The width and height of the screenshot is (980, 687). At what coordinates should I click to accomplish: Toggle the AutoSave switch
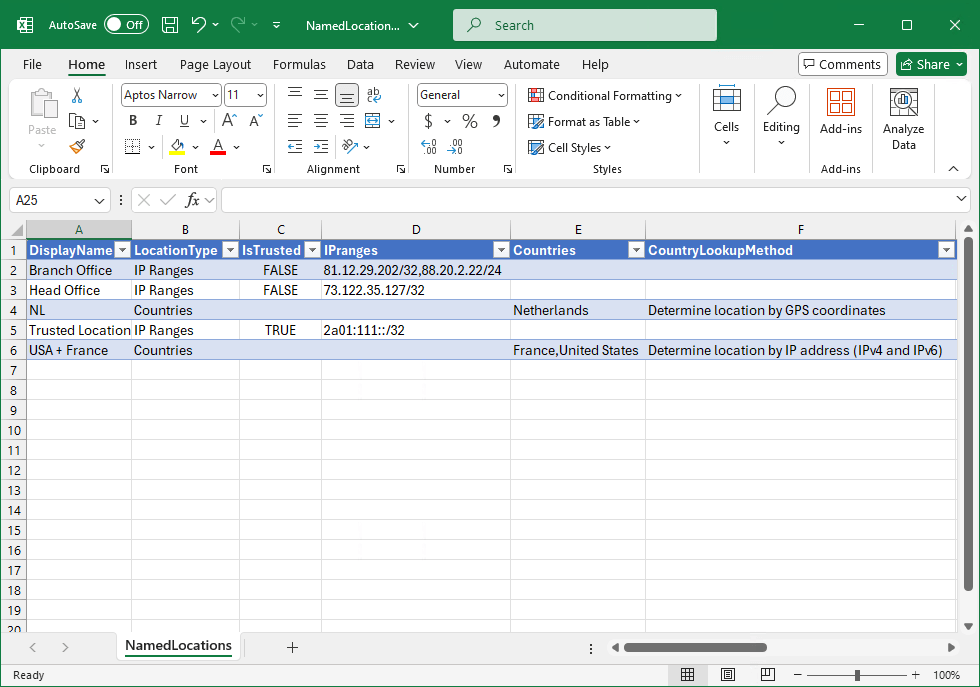coord(126,25)
